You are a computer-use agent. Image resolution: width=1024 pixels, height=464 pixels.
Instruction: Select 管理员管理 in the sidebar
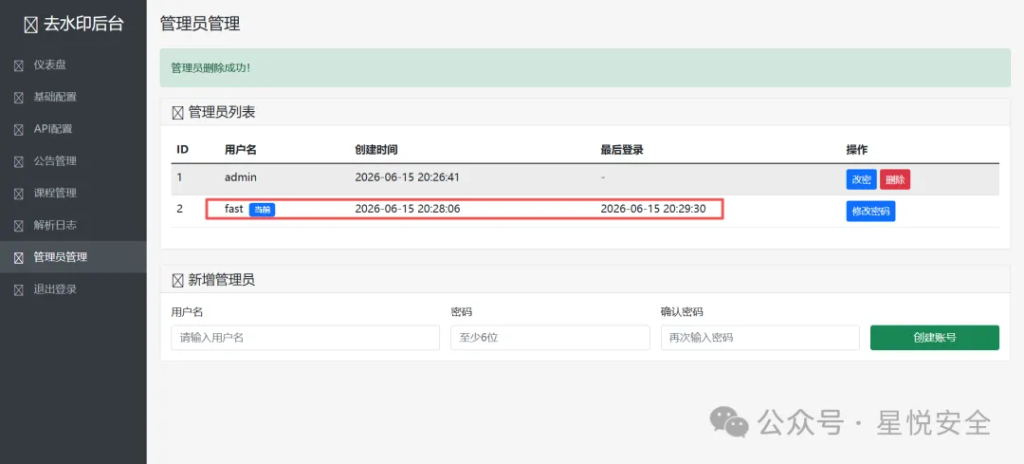[73, 257]
